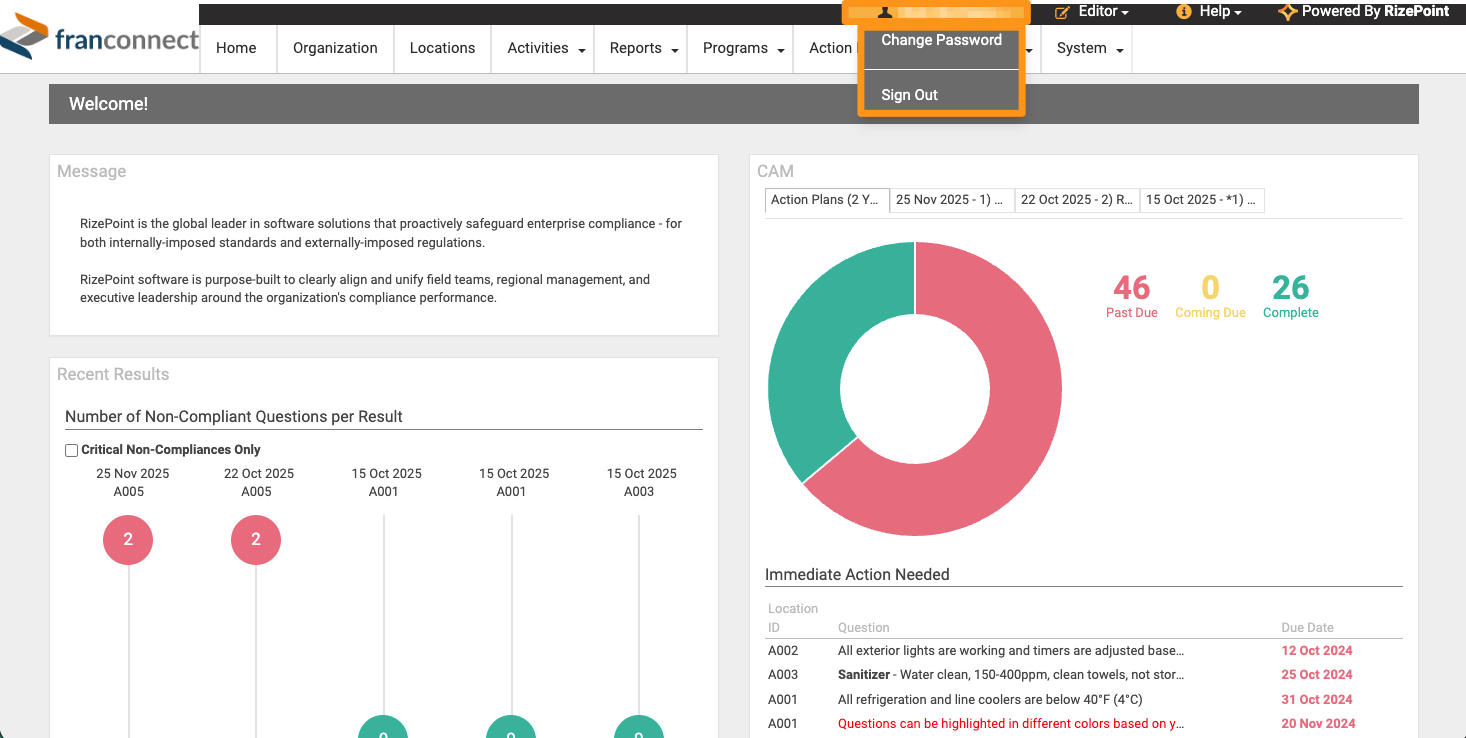Expand the Activities menu dropdown
This screenshot has width=1466, height=738.
582,50
